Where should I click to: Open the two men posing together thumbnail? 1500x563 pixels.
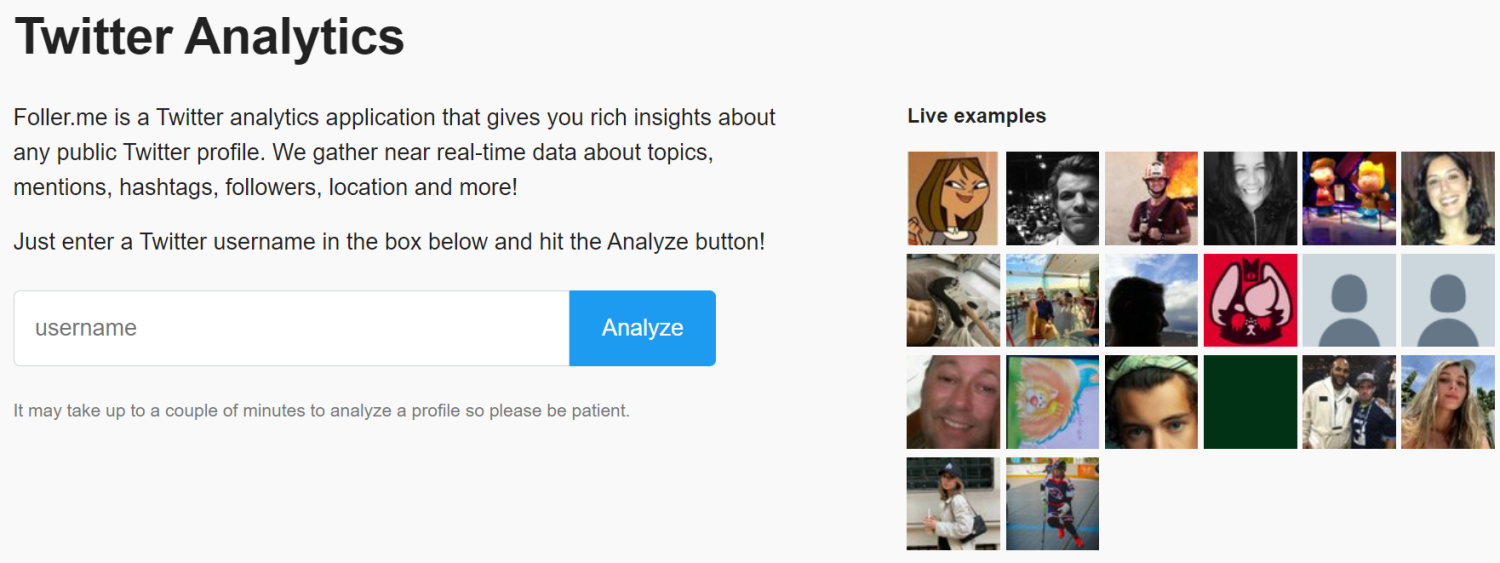1349,402
